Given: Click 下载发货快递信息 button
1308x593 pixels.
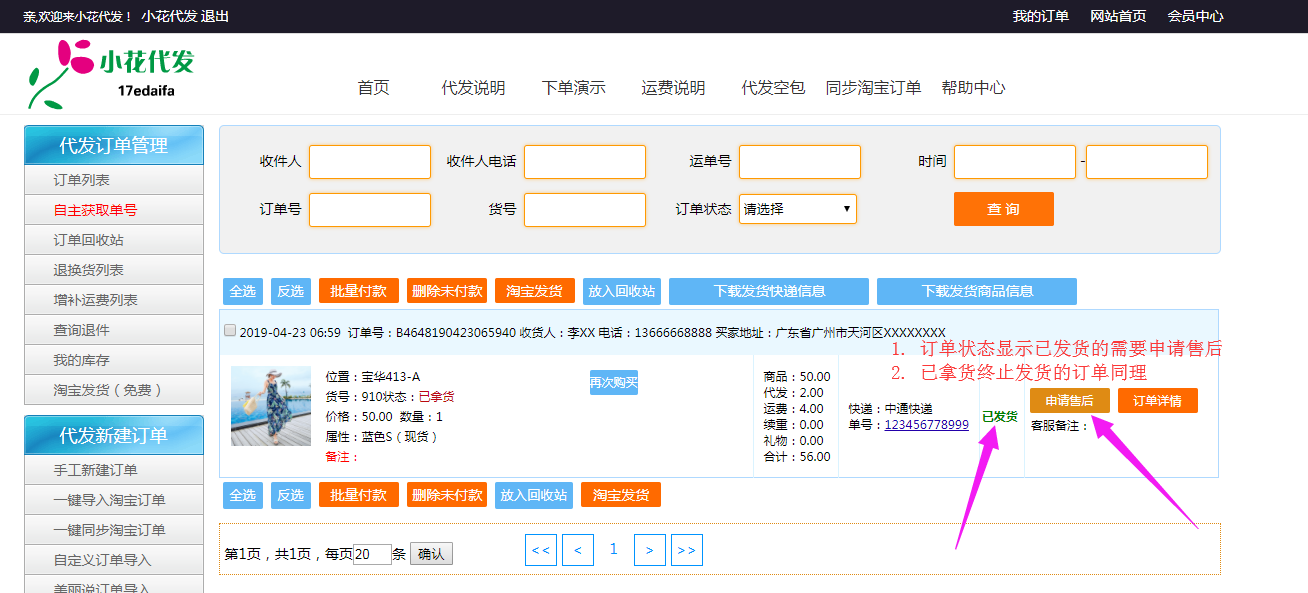Looking at the screenshot, I should pyautogui.click(x=769, y=291).
